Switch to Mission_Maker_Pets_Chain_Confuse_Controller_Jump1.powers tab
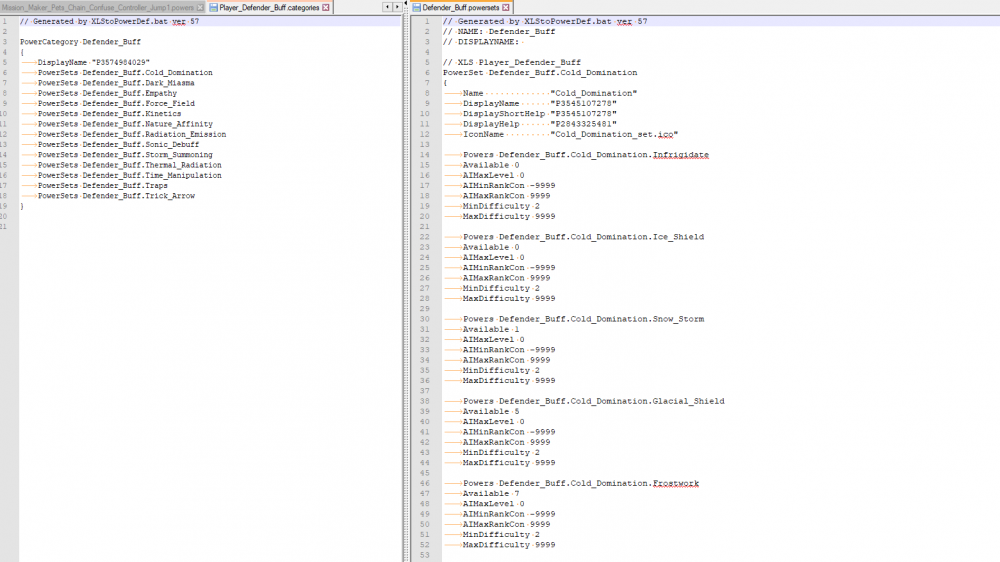The width and height of the screenshot is (1000, 562). click(95, 7)
